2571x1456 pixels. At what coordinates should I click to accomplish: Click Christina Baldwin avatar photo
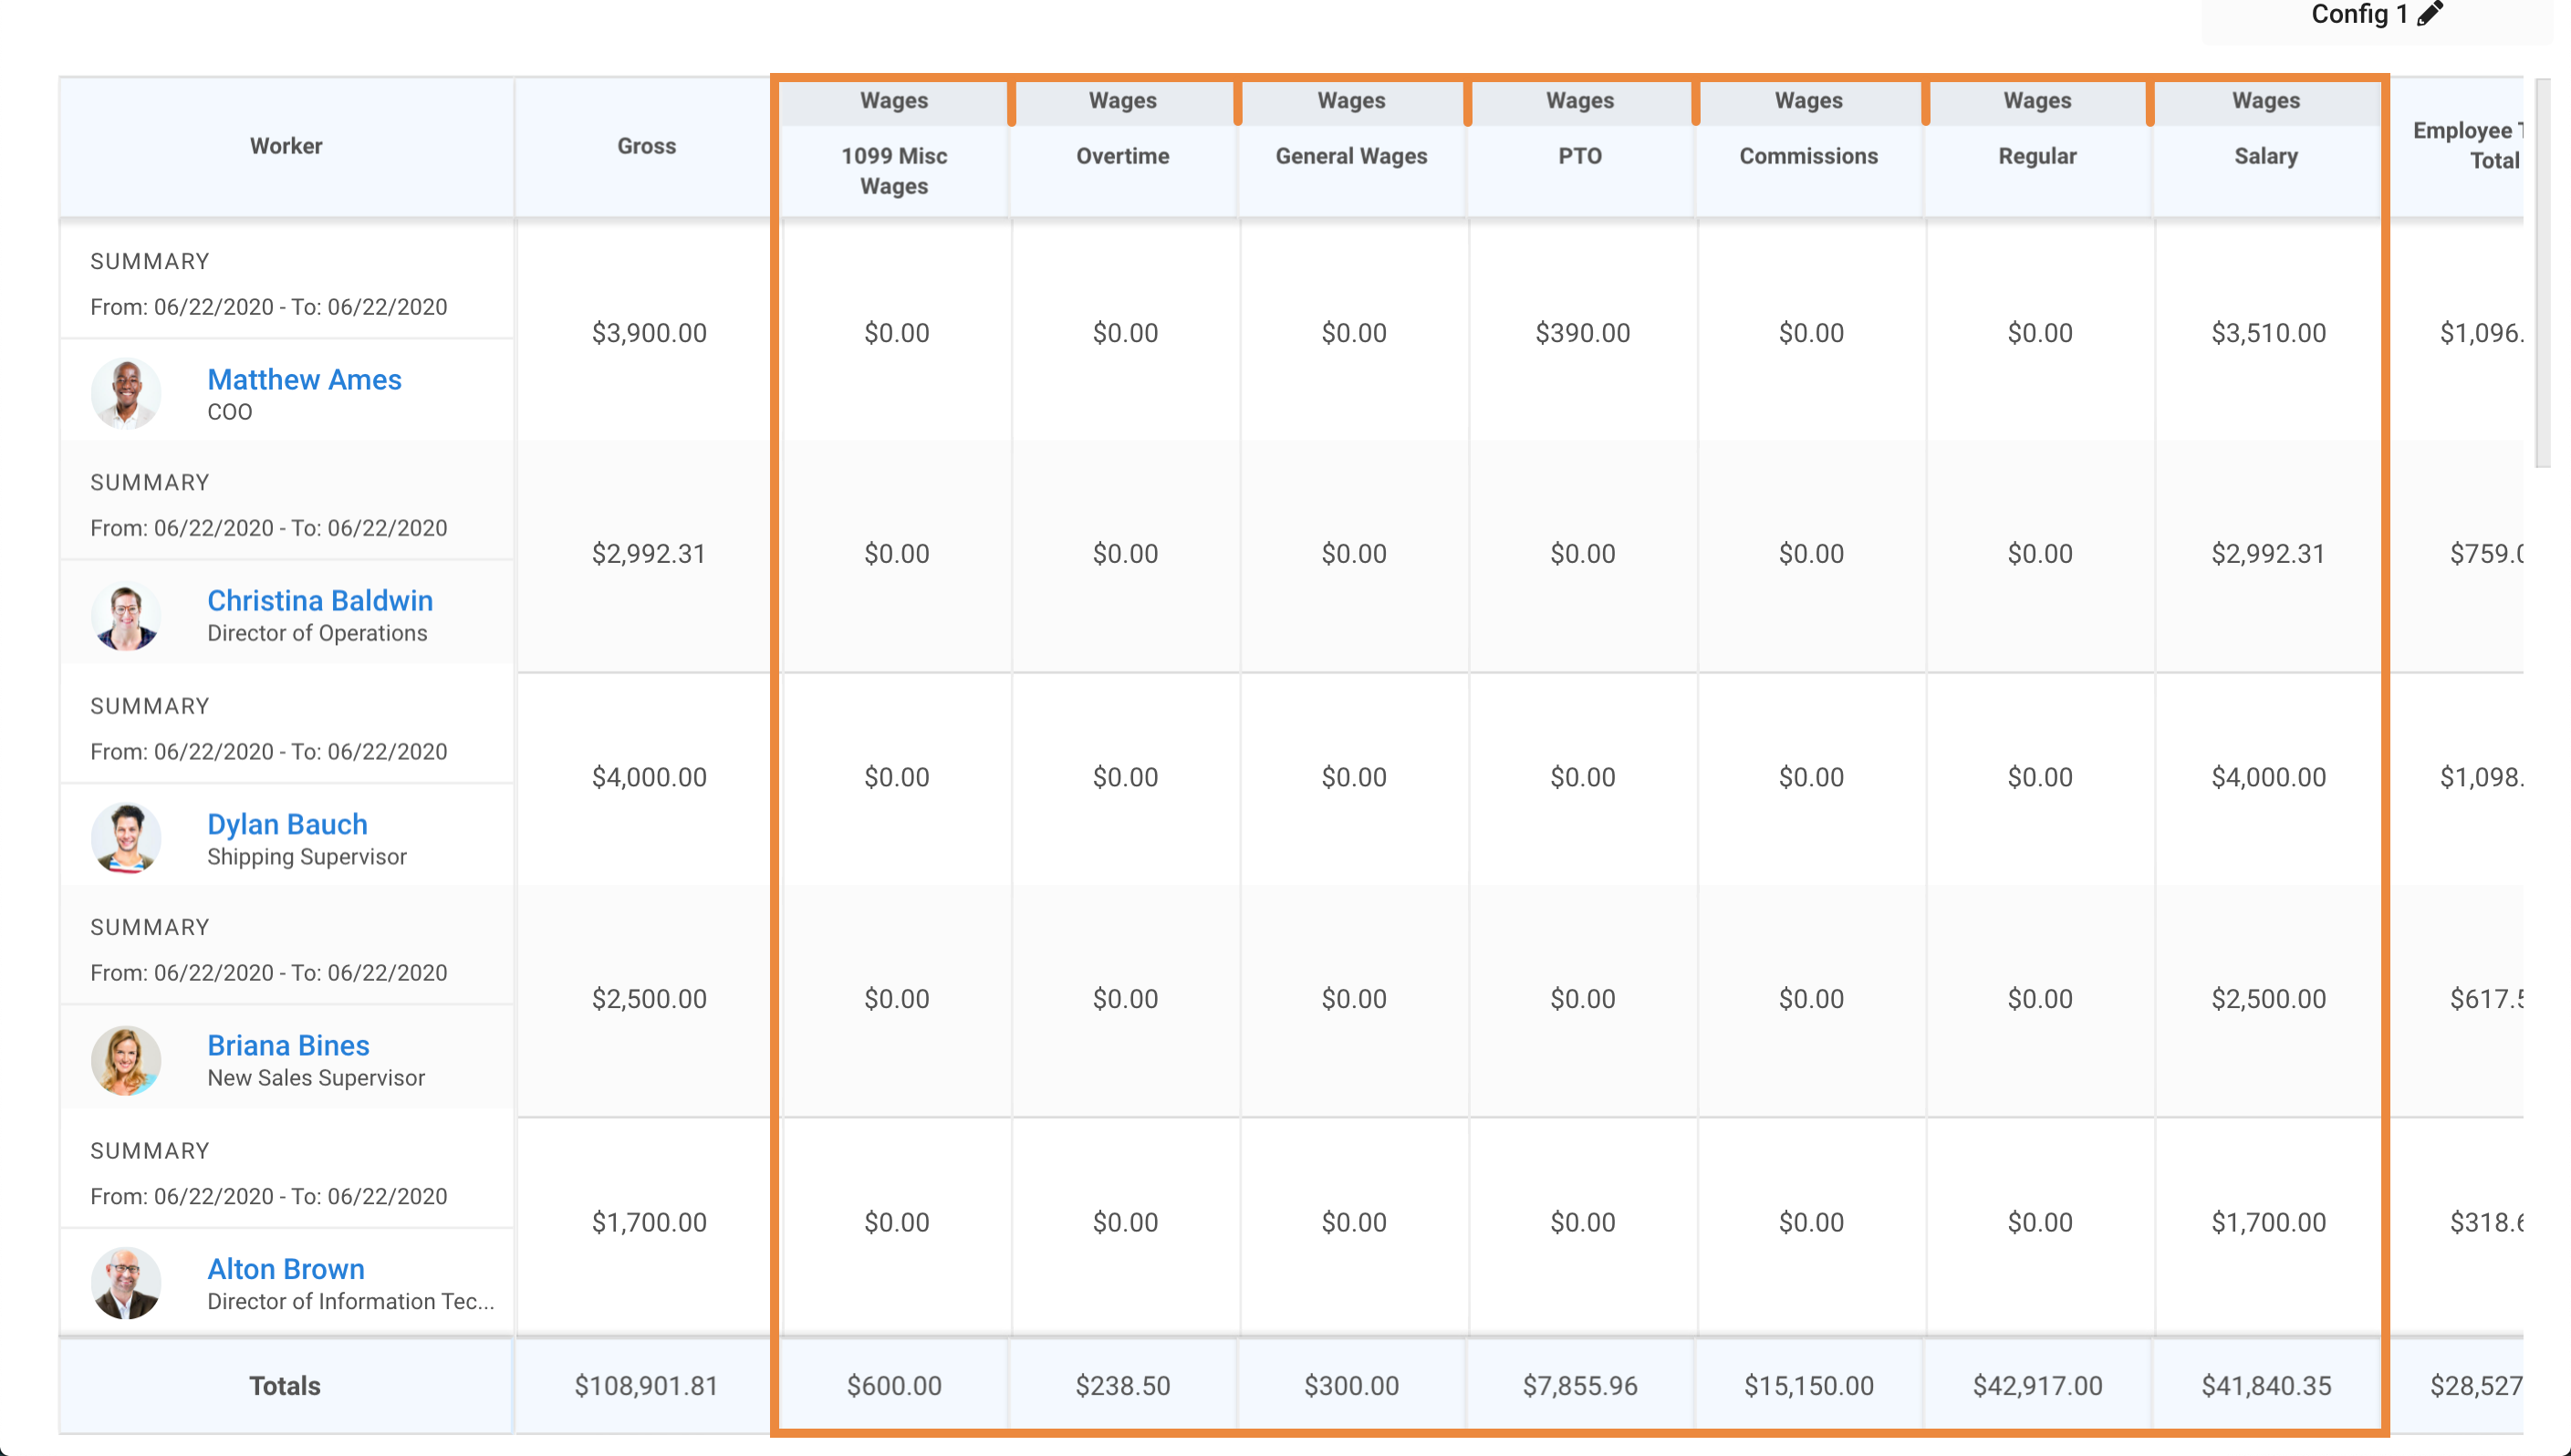[126, 616]
